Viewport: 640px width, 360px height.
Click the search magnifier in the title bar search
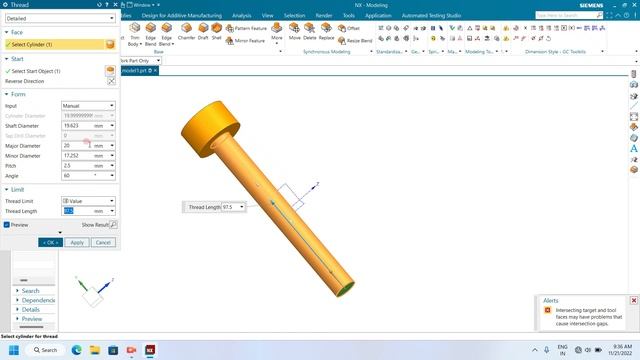[599, 15]
